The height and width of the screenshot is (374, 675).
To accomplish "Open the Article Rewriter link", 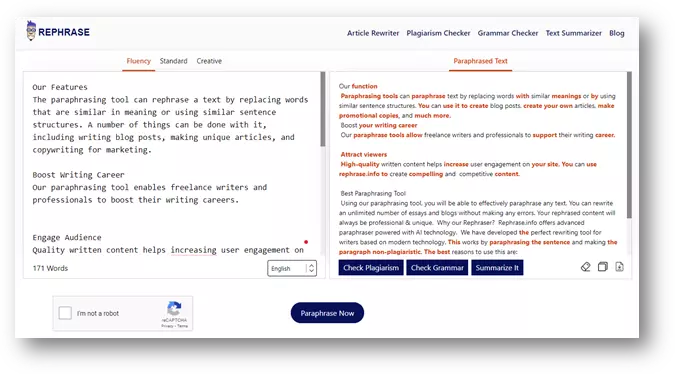I will [373, 33].
